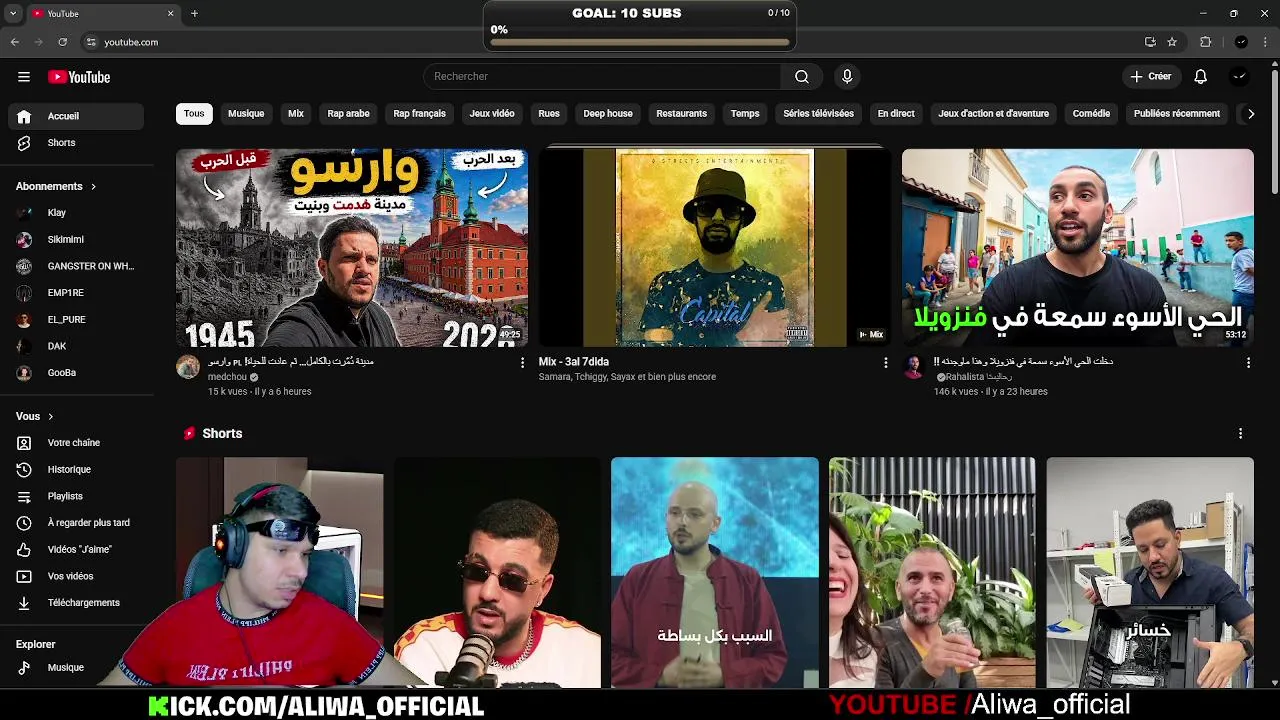Open more options for the Venezuela video
The height and width of the screenshot is (720, 1280).
pos(1248,363)
